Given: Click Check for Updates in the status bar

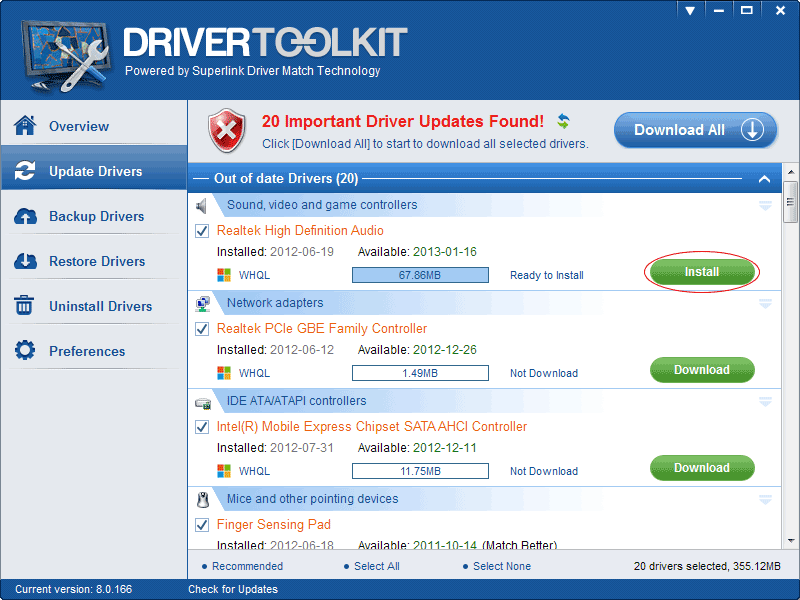Looking at the screenshot, I should tap(233, 589).
